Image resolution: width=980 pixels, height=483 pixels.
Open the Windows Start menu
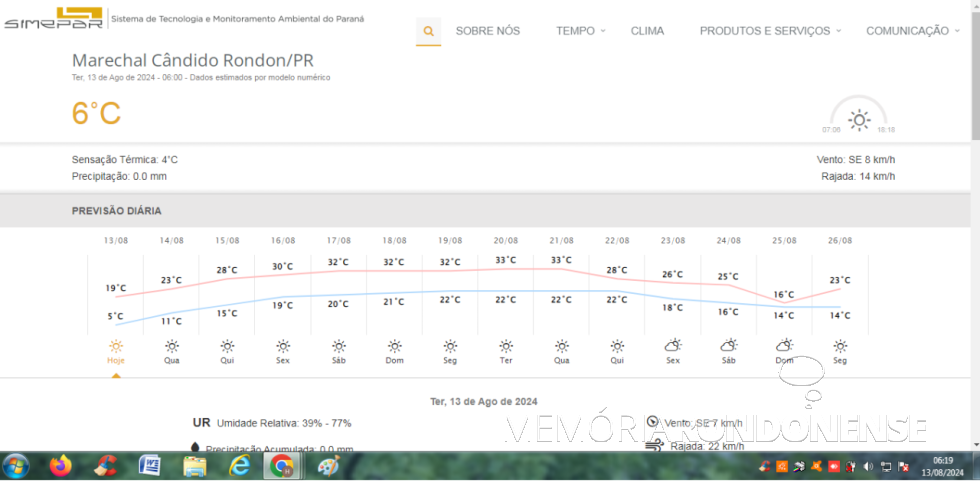click(16, 466)
